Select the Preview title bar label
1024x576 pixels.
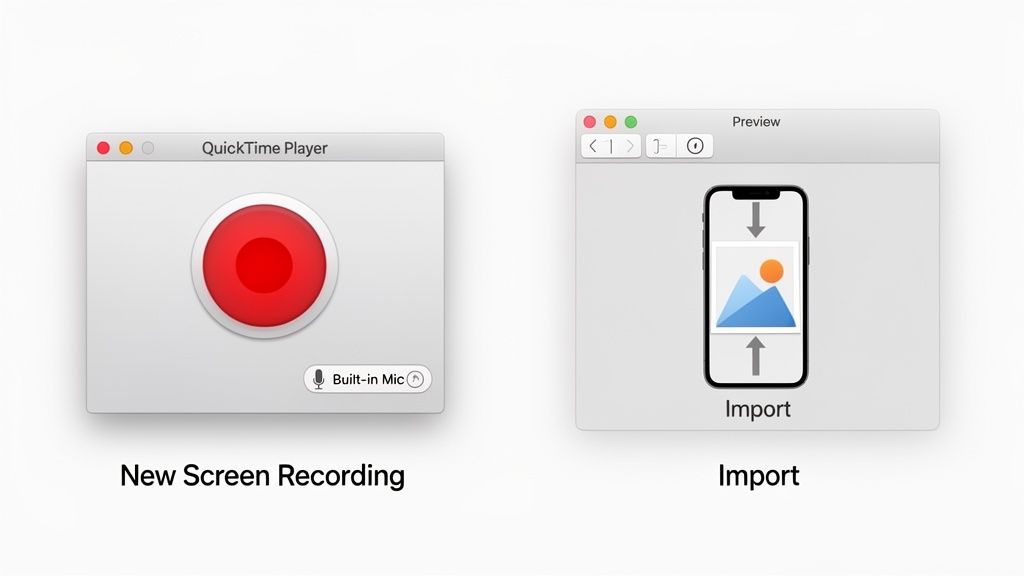coord(756,121)
